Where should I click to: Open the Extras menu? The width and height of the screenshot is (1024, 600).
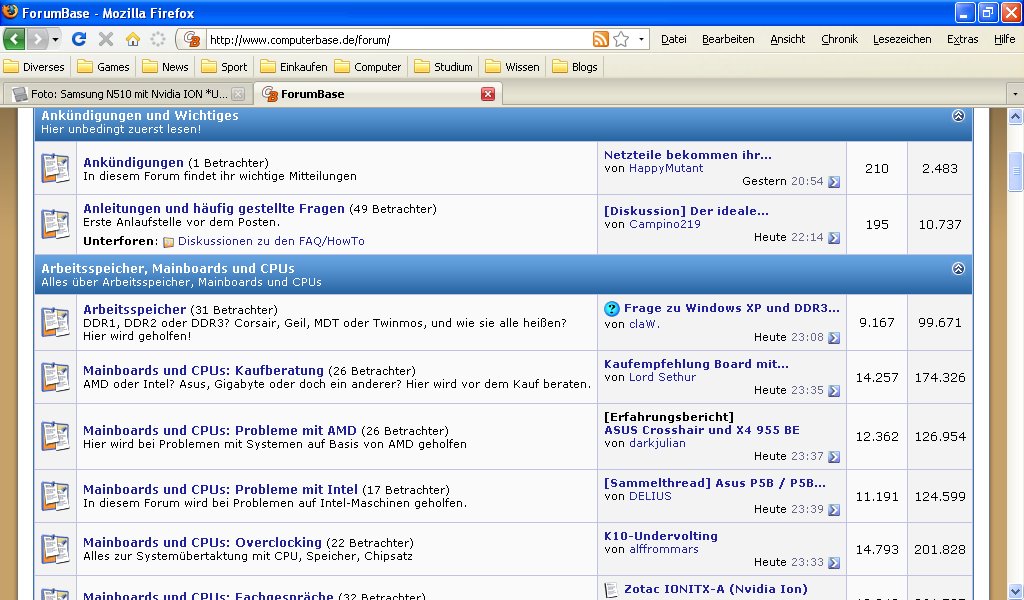[x=963, y=39]
